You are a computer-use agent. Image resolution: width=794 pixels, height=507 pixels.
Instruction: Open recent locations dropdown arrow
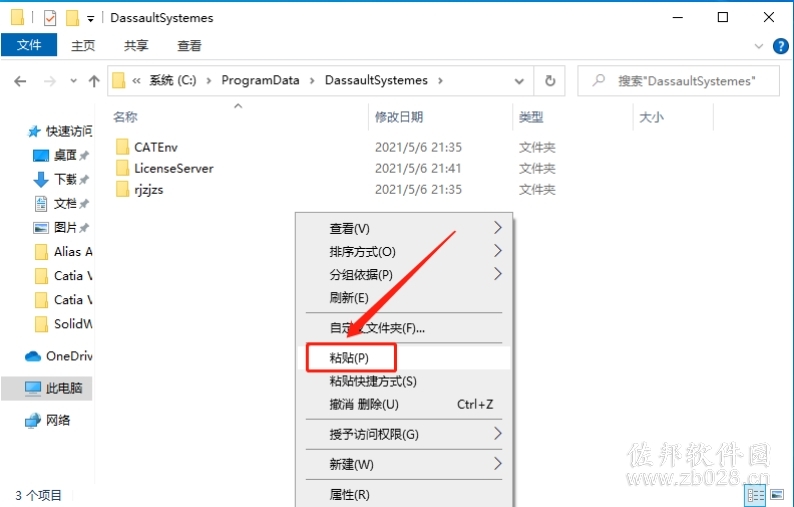click(x=73, y=81)
